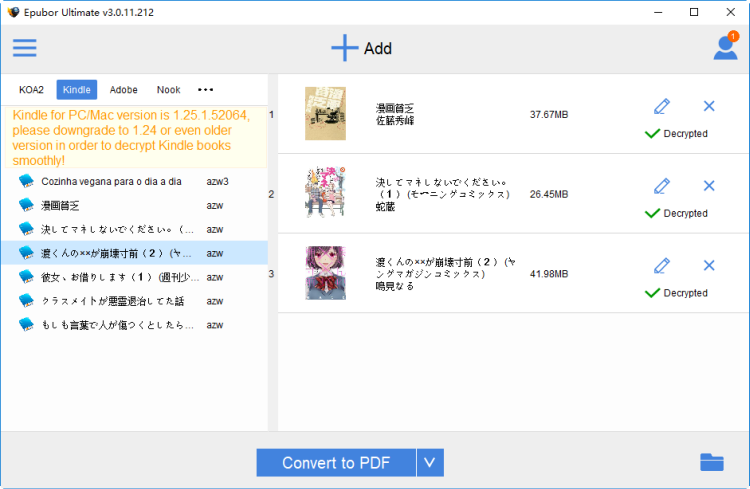Viewport: 750px width, 489px height.
Task: Select 渡くんの××が崩壊寸前（2） in library
Action: point(135,253)
